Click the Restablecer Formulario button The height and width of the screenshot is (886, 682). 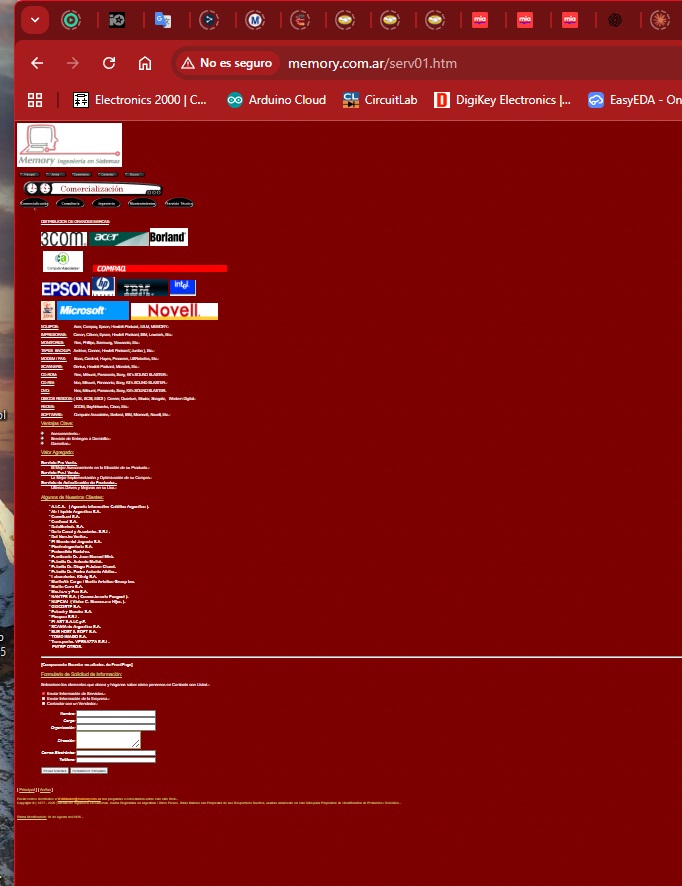(89, 771)
